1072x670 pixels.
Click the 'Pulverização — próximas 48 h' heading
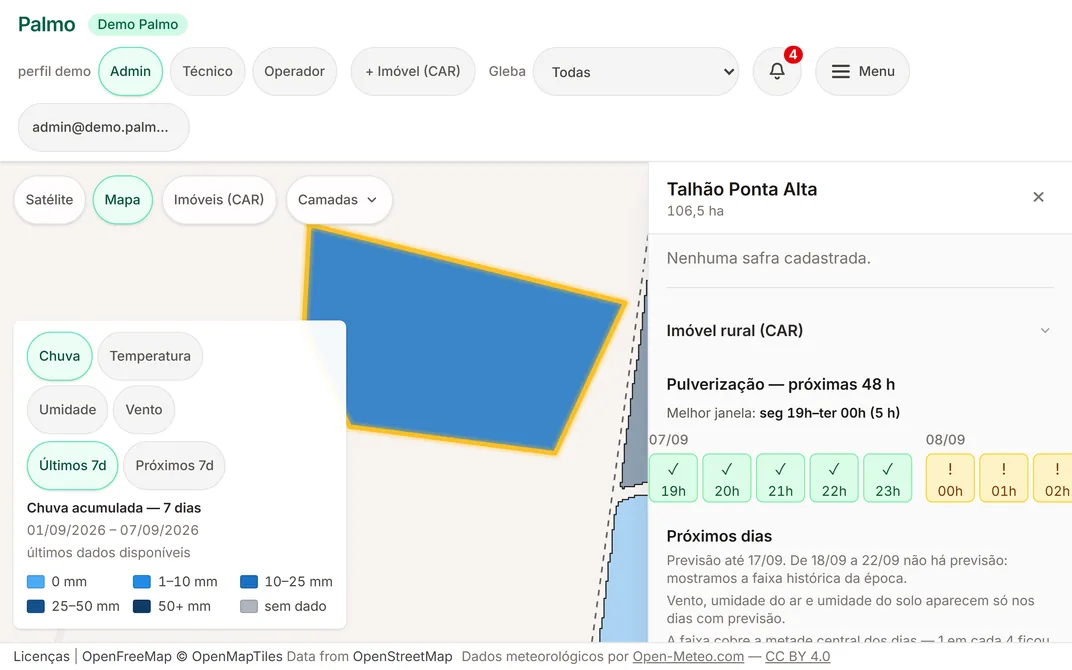[781, 384]
